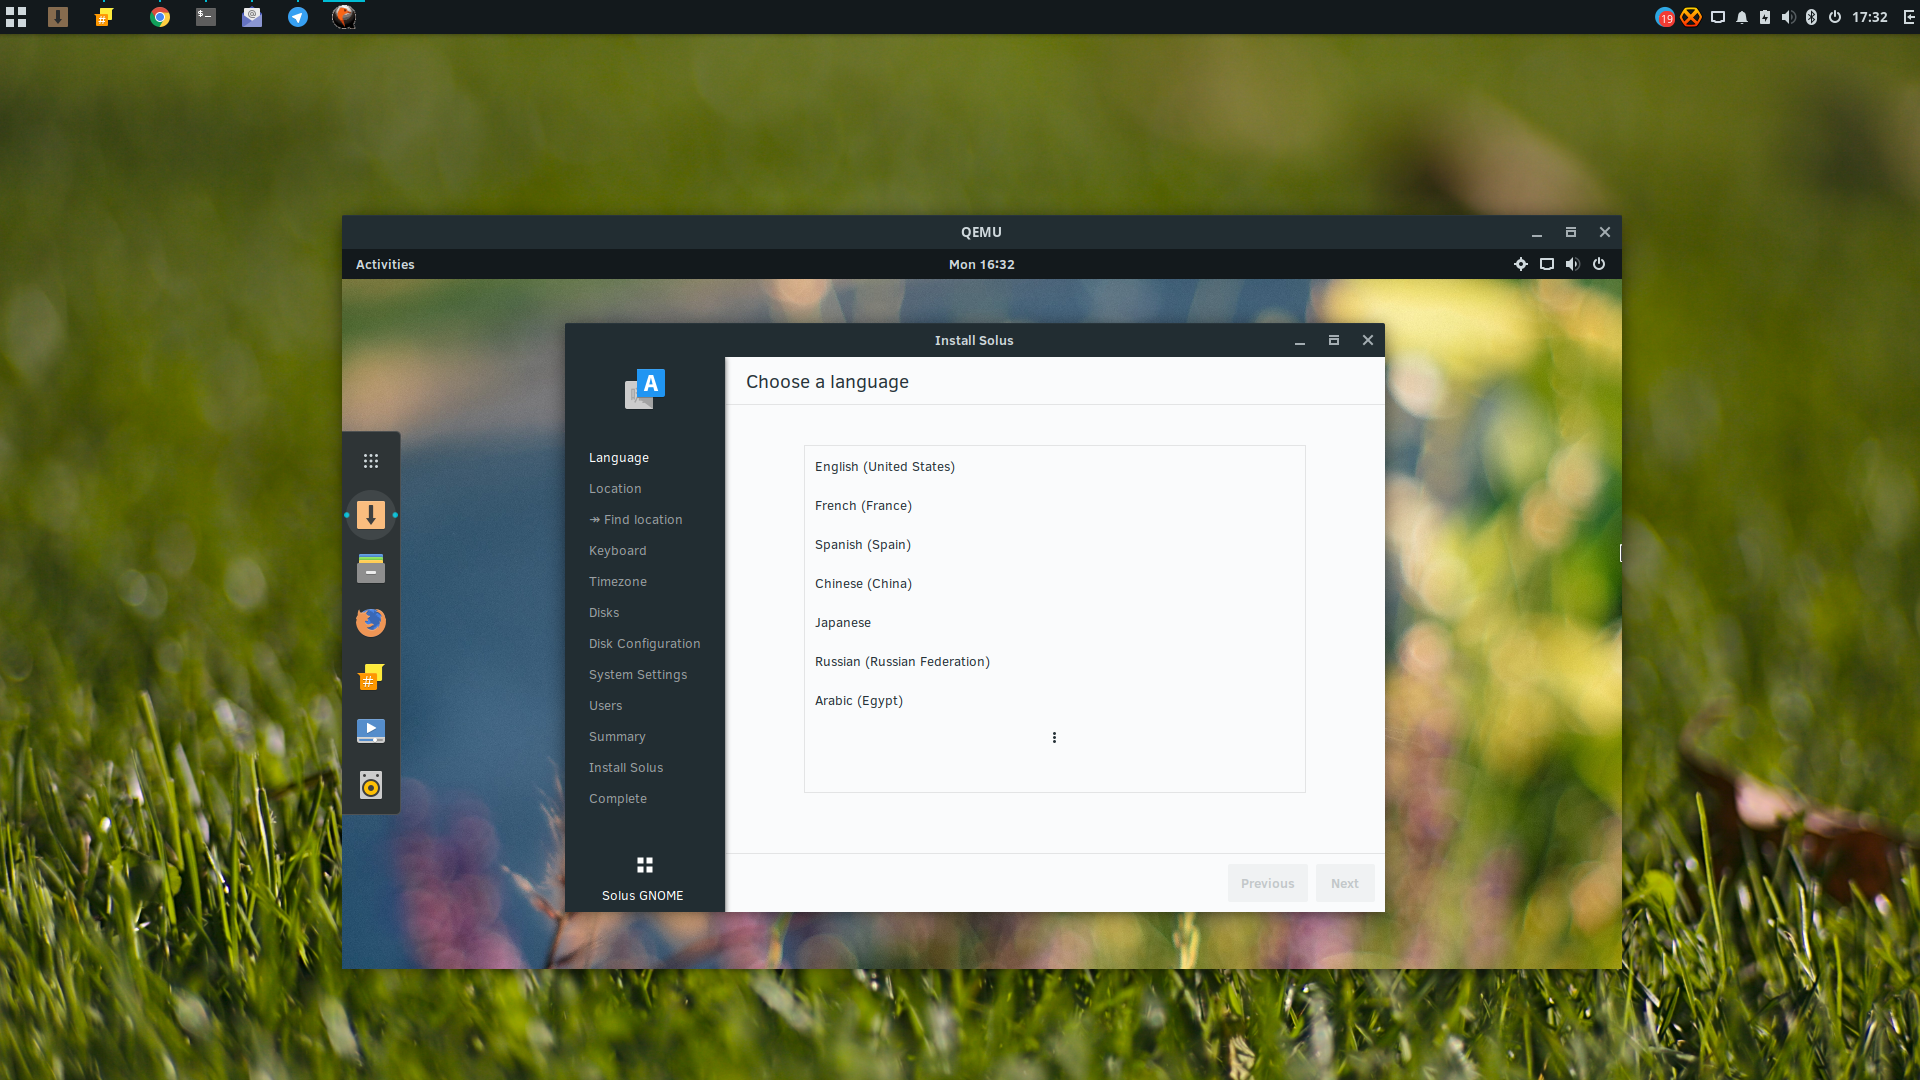Select the System Settings step

pos(638,675)
